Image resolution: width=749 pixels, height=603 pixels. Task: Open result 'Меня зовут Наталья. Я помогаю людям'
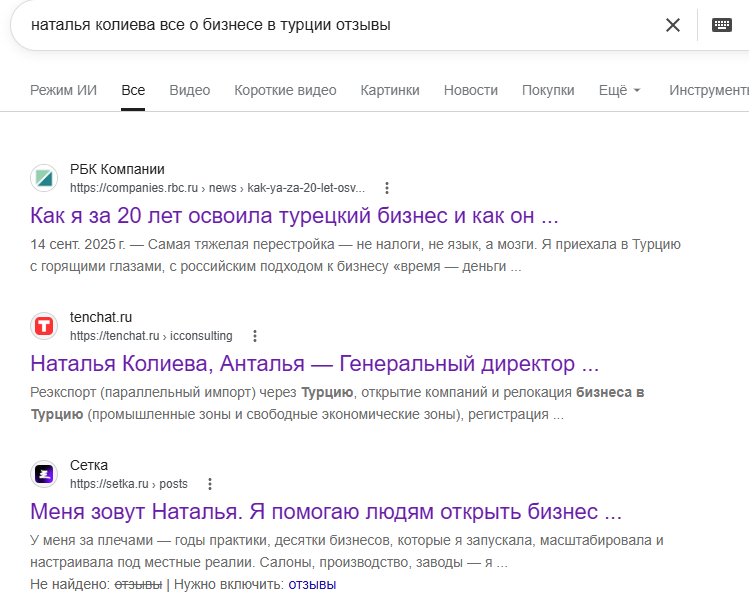pos(326,512)
